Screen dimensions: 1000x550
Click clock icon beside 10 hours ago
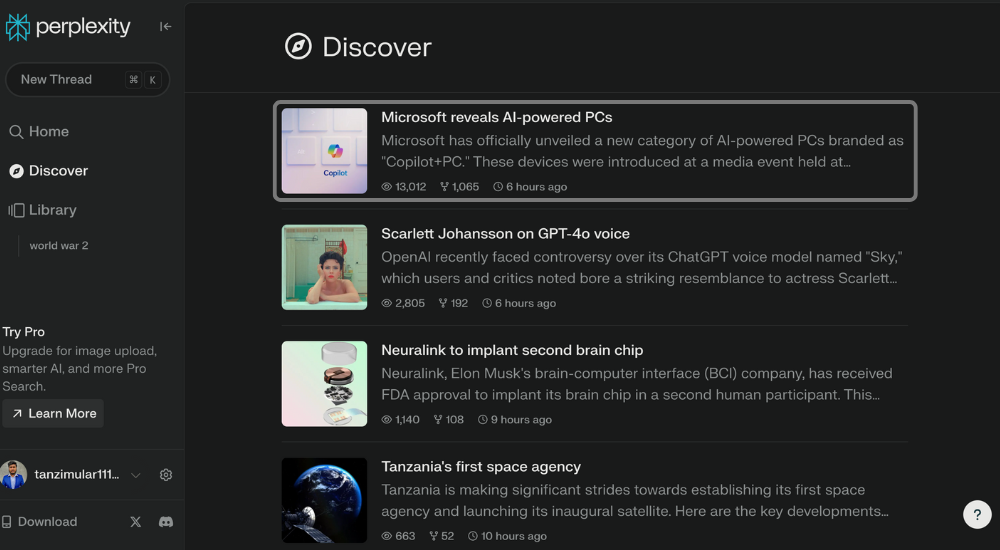473,536
